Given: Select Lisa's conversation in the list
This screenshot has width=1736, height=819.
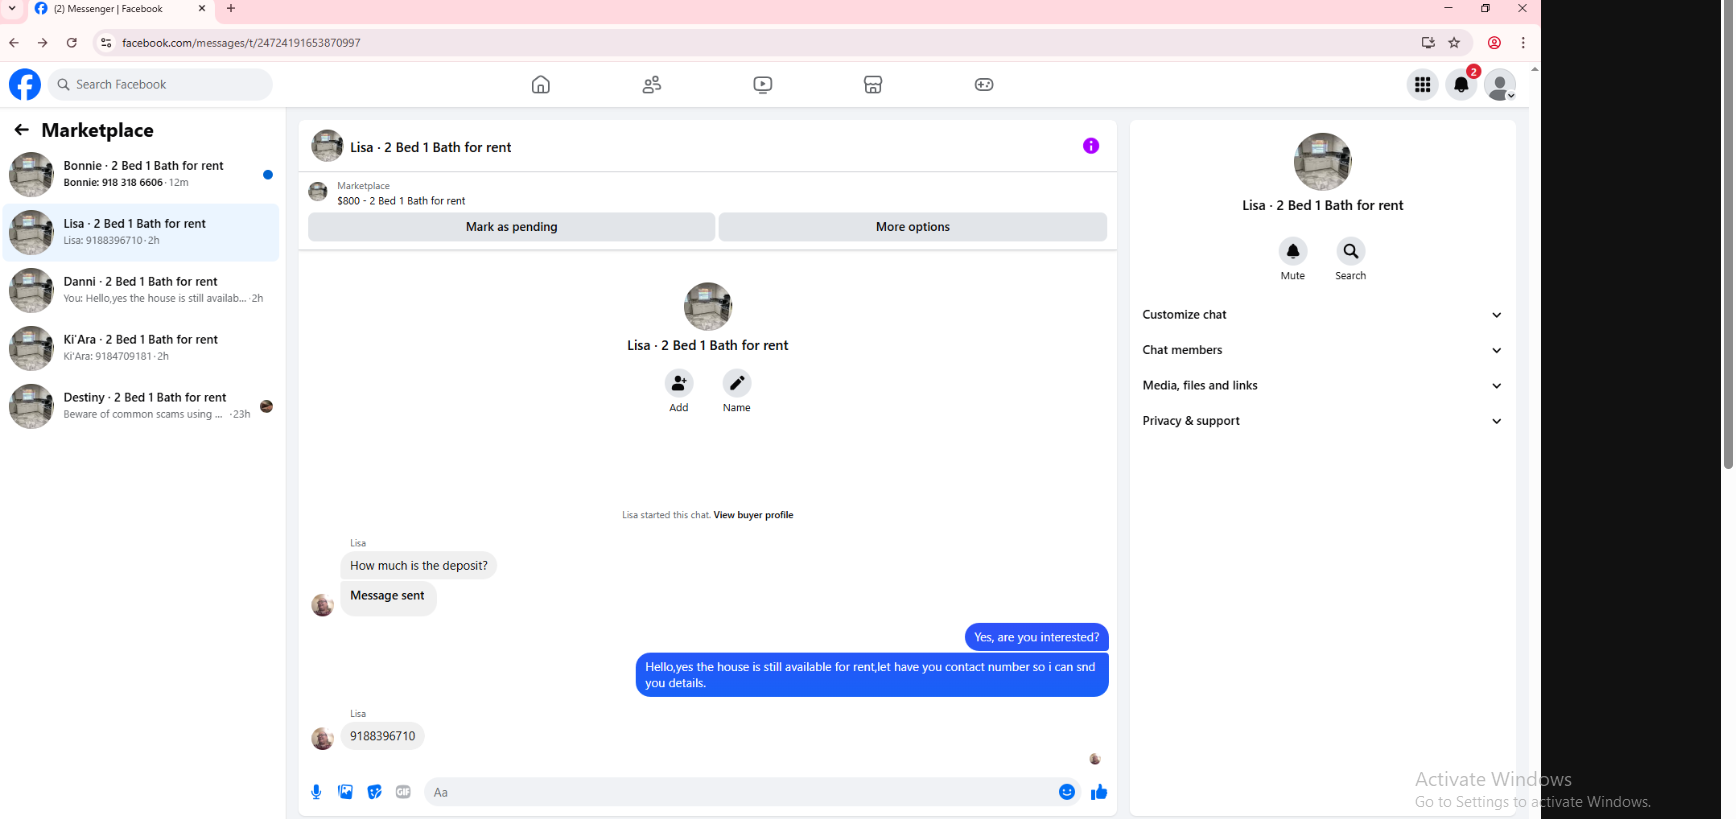Looking at the screenshot, I should [x=141, y=232].
